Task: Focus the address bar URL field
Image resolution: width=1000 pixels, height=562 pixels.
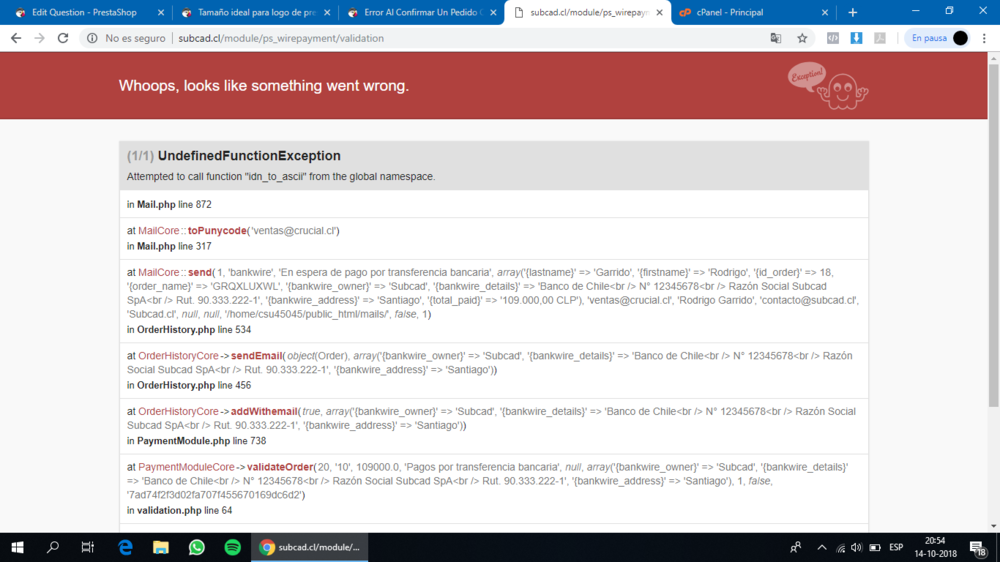Action: tap(281, 38)
